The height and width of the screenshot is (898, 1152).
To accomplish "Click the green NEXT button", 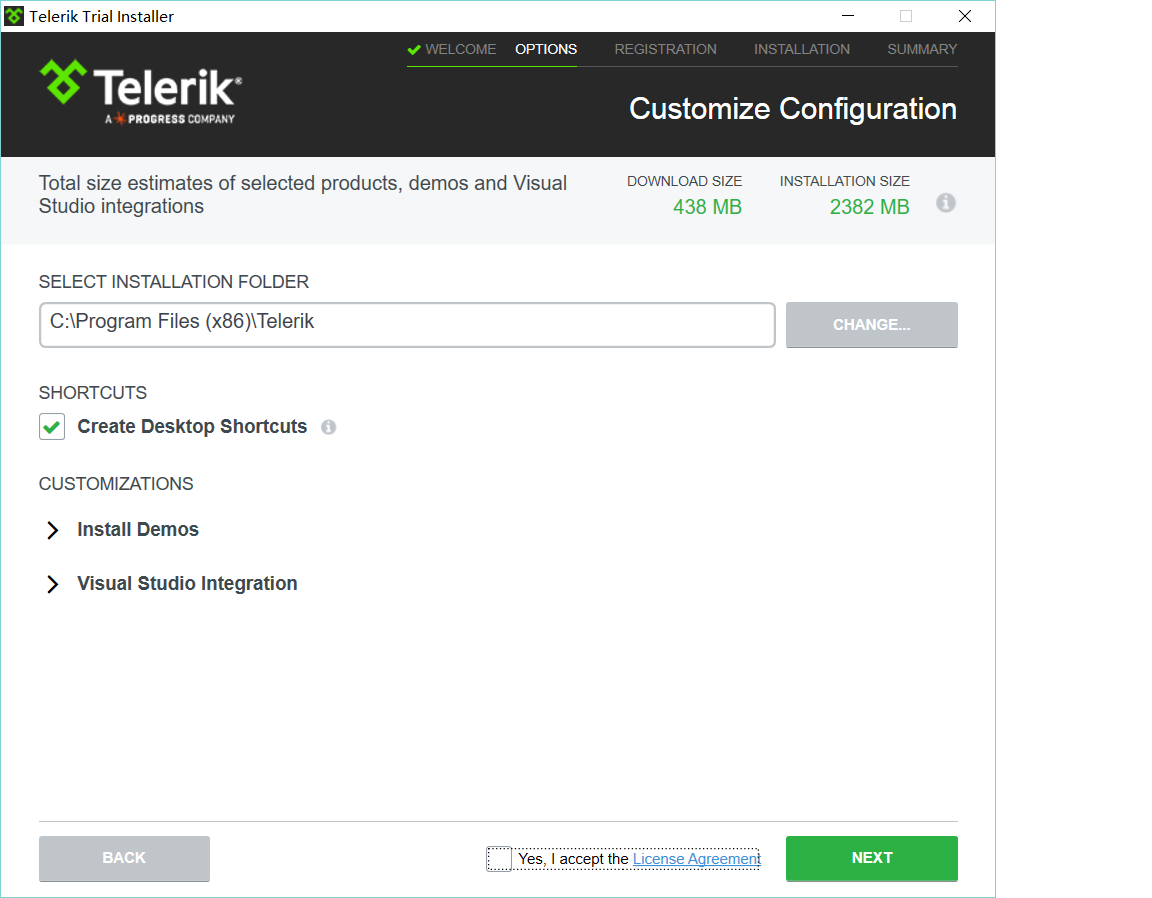I will (x=871, y=858).
